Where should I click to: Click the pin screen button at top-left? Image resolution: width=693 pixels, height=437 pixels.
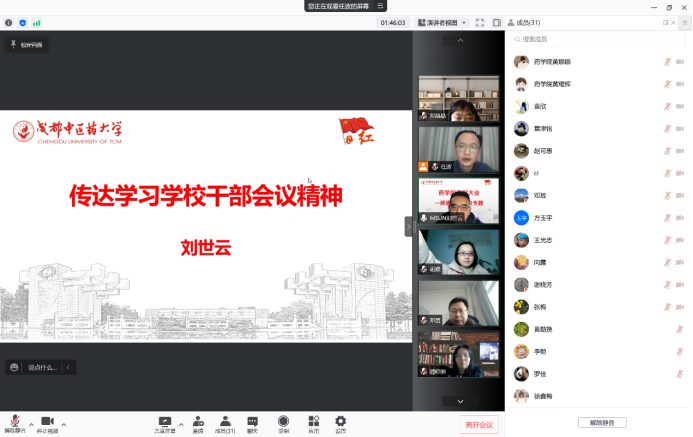[27, 45]
